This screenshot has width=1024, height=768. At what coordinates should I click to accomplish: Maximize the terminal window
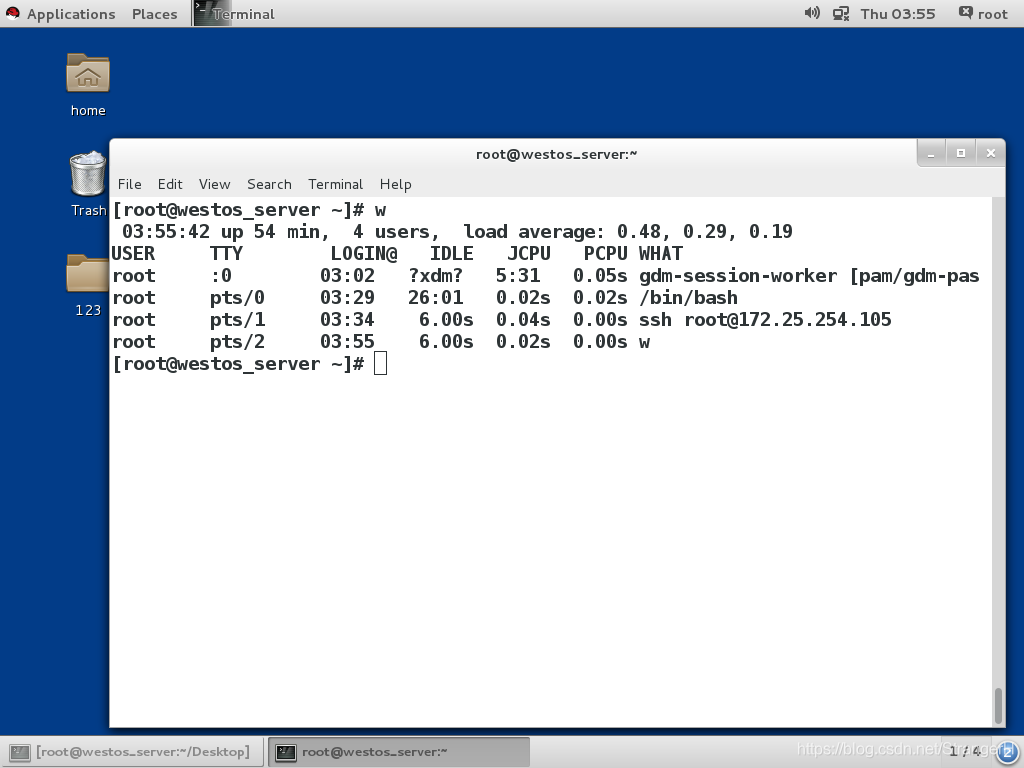click(960, 153)
